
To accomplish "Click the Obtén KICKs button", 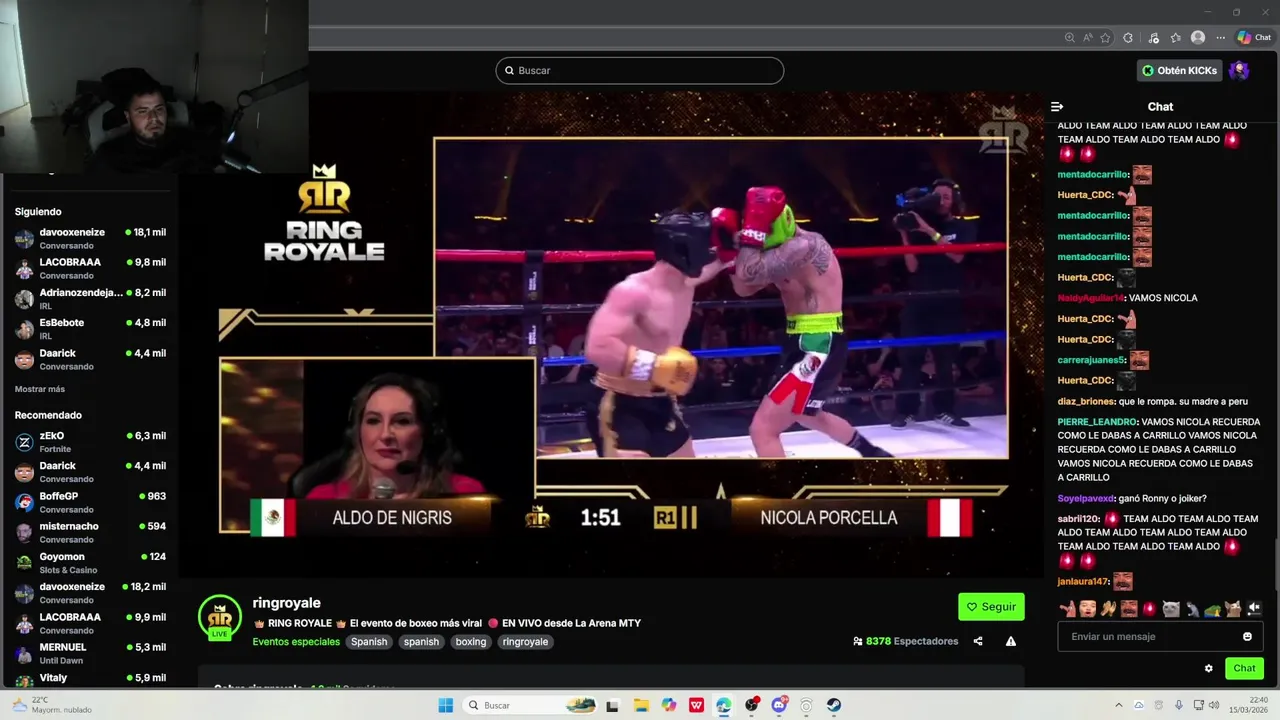I will click(1180, 70).
